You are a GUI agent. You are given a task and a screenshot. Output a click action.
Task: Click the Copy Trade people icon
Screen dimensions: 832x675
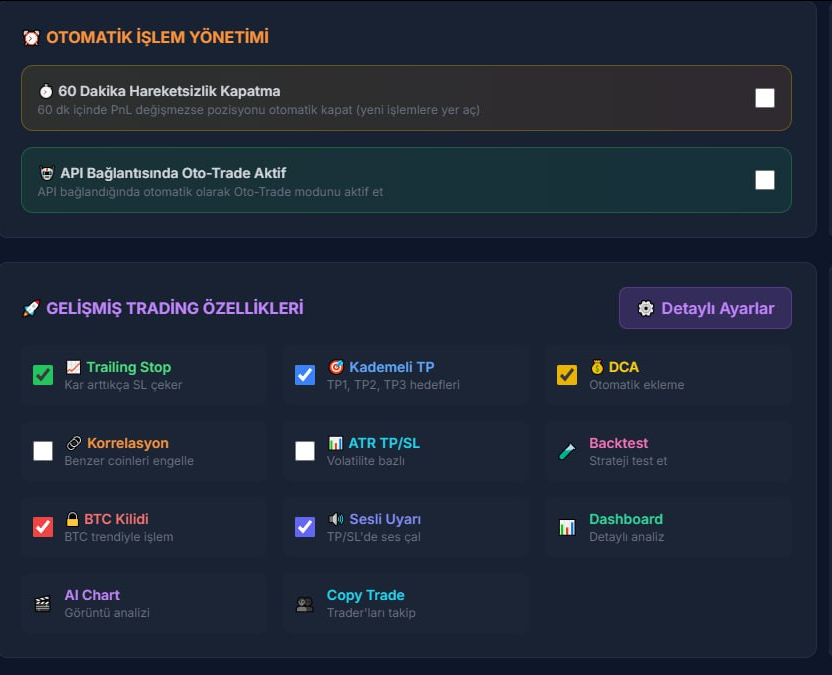[305, 604]
